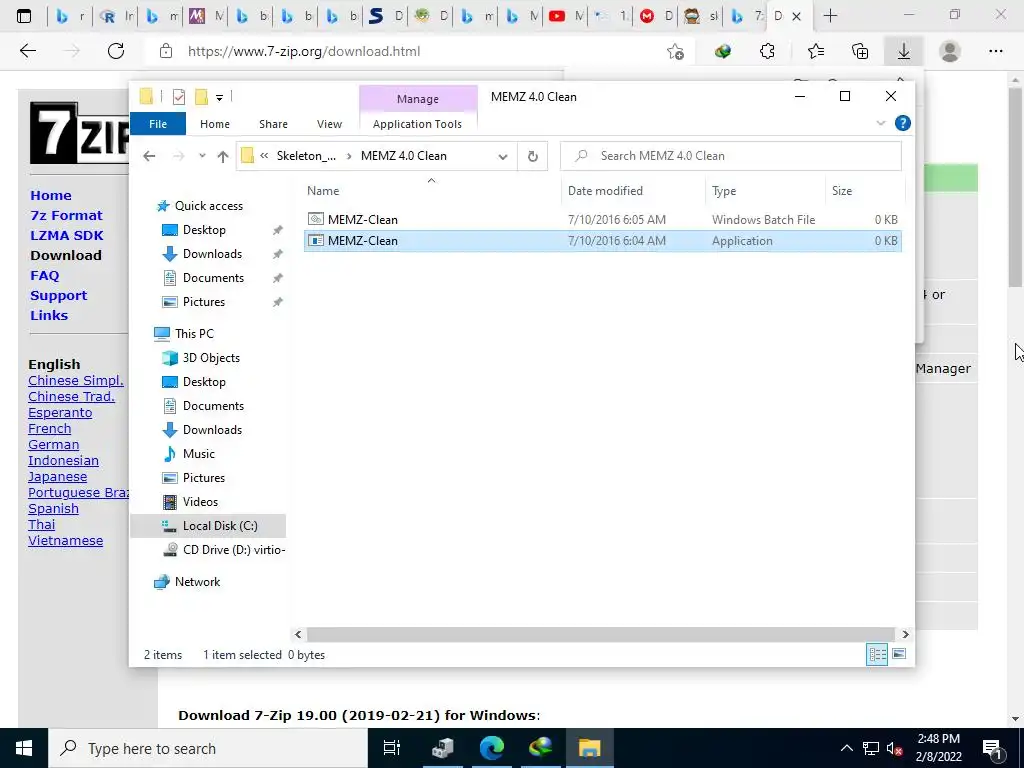Click the Search MEMZ 4.0 Clean box
Viewport: 1024px width, 768px height.
pos(731,156)
